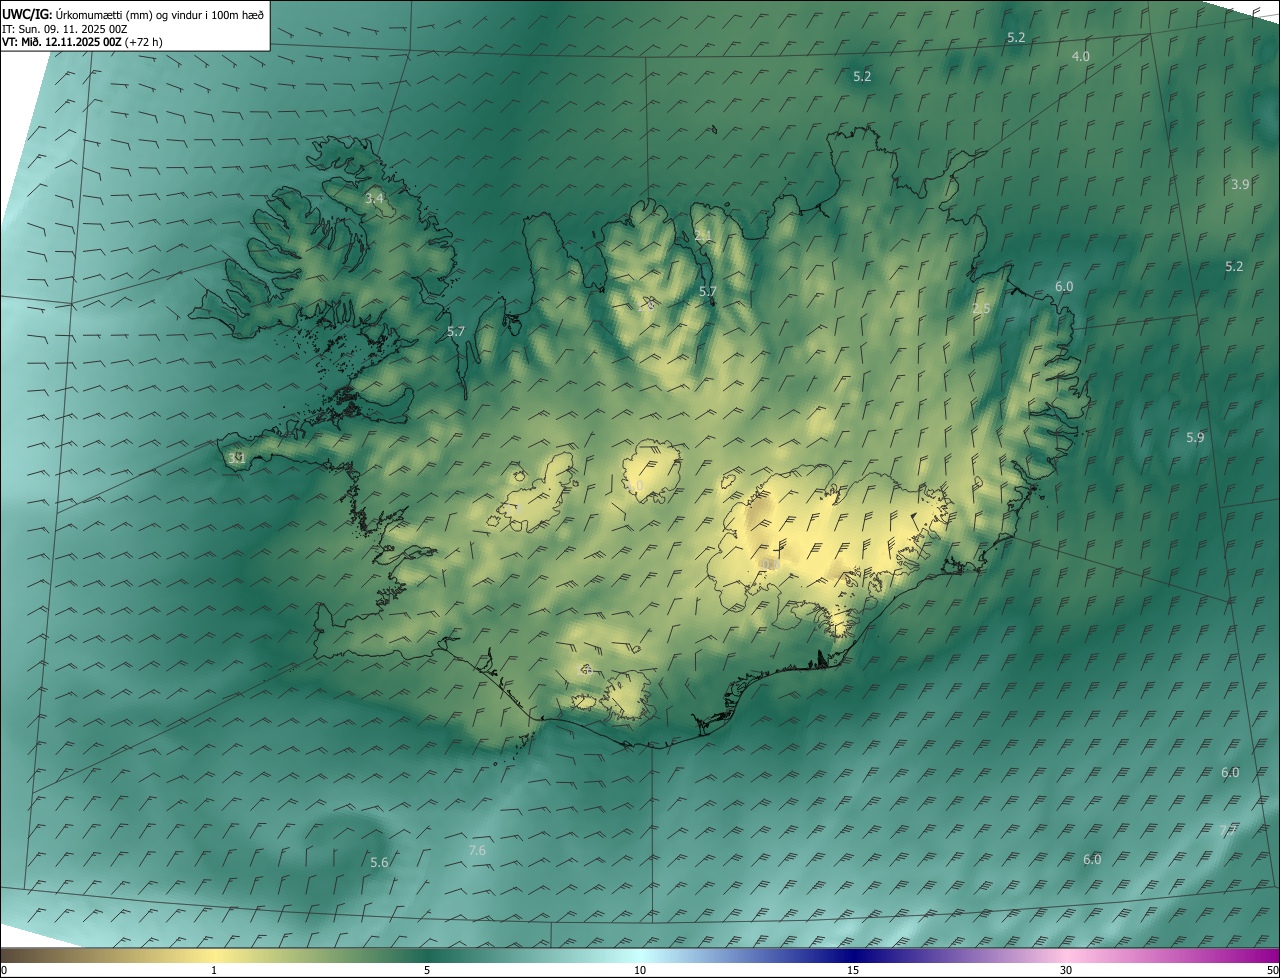This screenshot has height=978, width=1280.
Task: Click the "3.4" value over the Westfjords
Action: point(374,200)
